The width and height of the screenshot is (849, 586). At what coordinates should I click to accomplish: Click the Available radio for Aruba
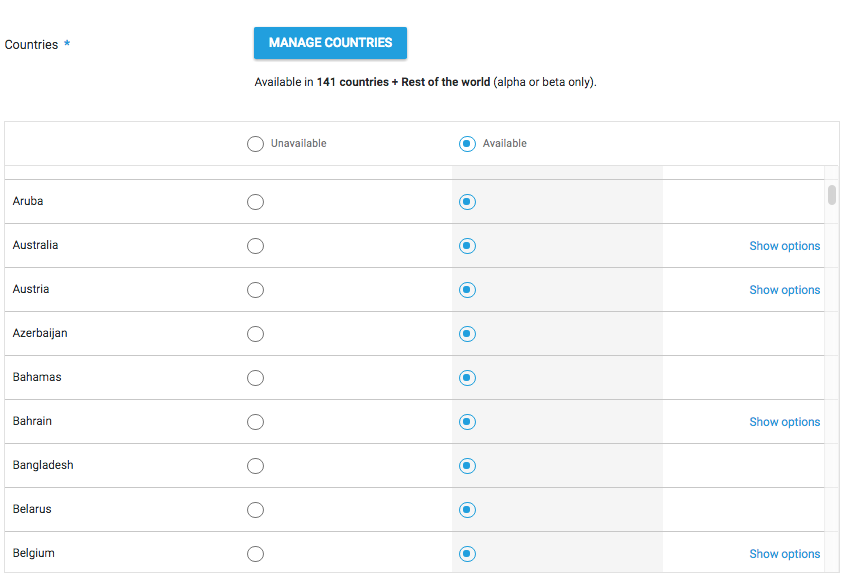pos(467,202)
